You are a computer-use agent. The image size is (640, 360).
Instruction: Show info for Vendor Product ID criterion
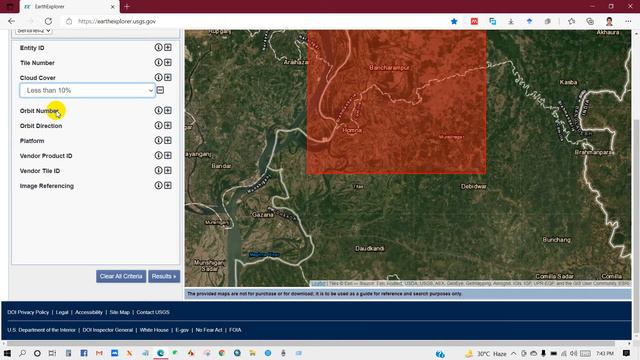tap(158, 156)
